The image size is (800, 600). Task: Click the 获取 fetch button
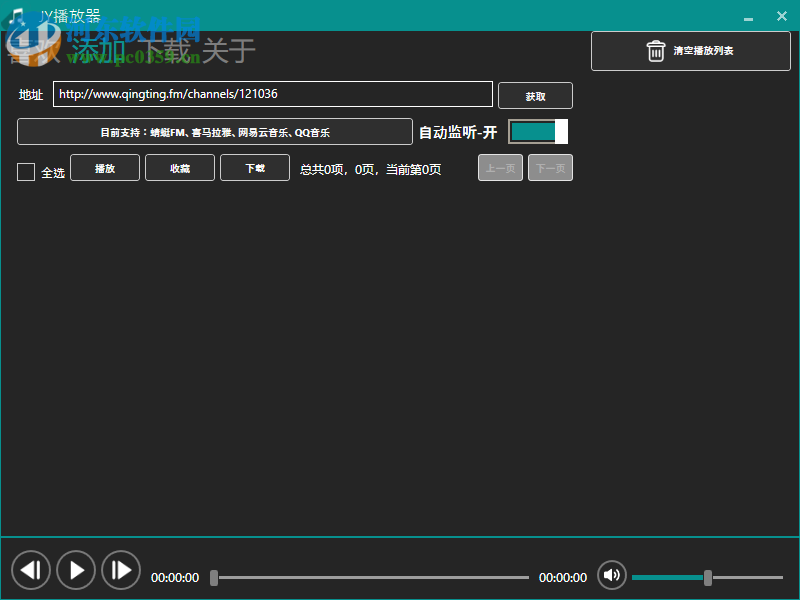point(535,94)
